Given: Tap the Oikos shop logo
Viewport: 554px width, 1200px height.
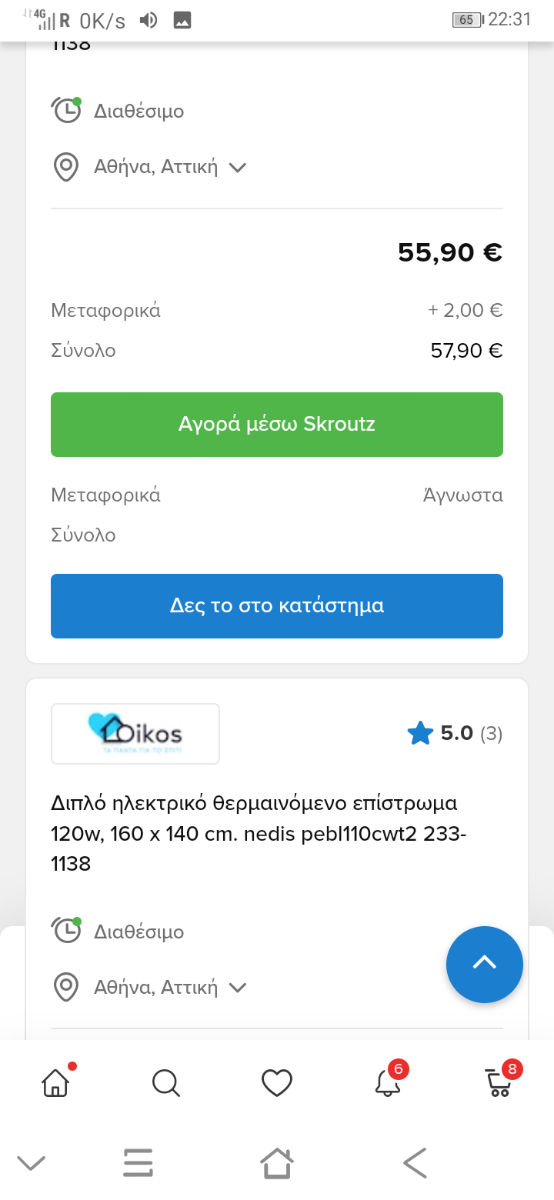Looking at the screenshot, I should (135, 734).
